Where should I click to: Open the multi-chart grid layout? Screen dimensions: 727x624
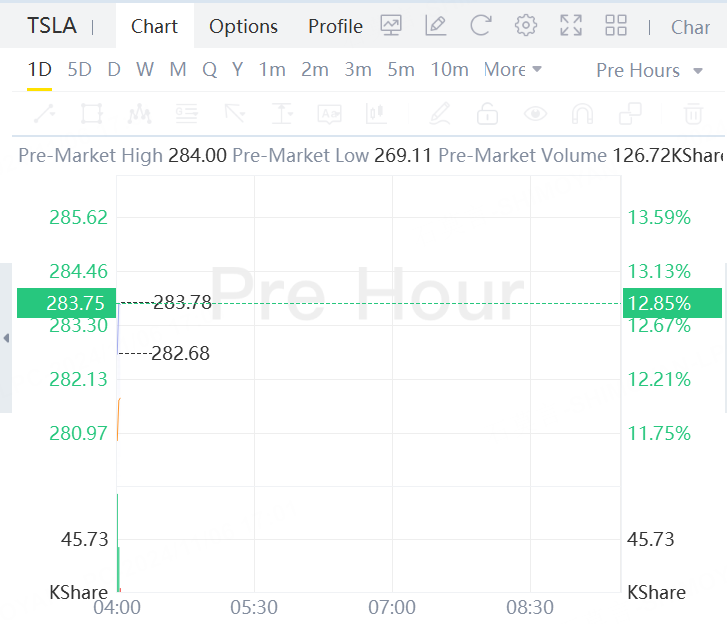616,26
